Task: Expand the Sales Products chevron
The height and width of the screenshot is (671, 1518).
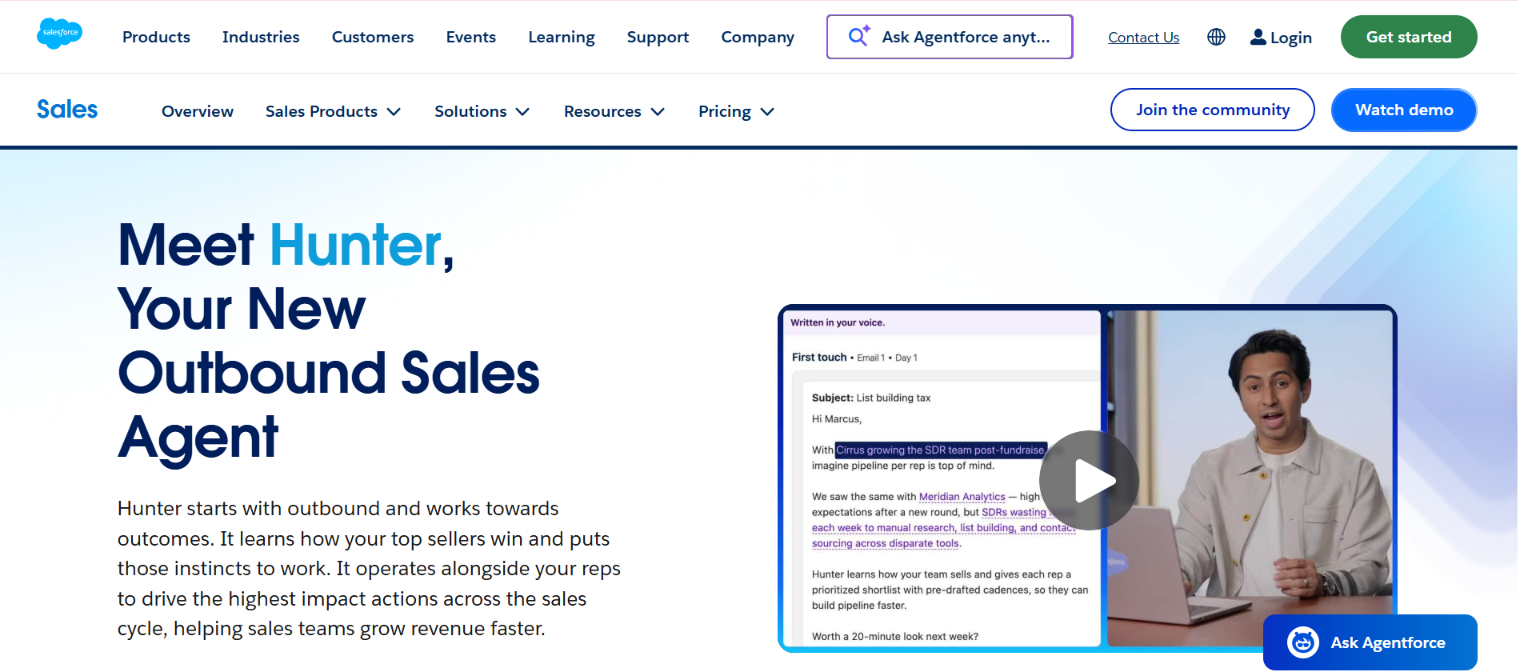Action: (x=394, y=112)
